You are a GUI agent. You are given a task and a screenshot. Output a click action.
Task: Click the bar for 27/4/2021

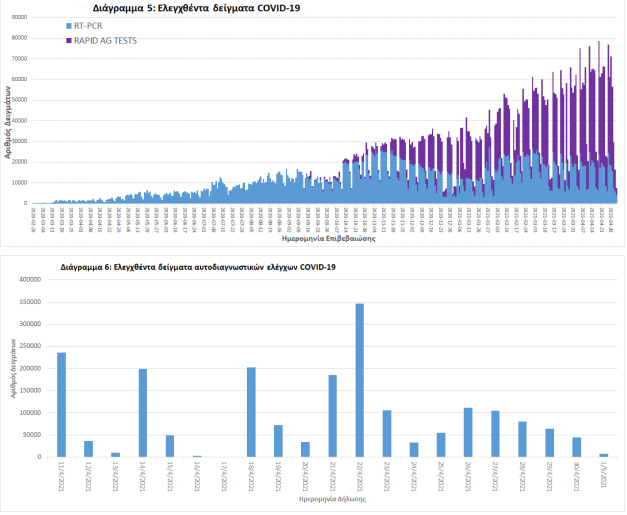(x=495, y=434)
